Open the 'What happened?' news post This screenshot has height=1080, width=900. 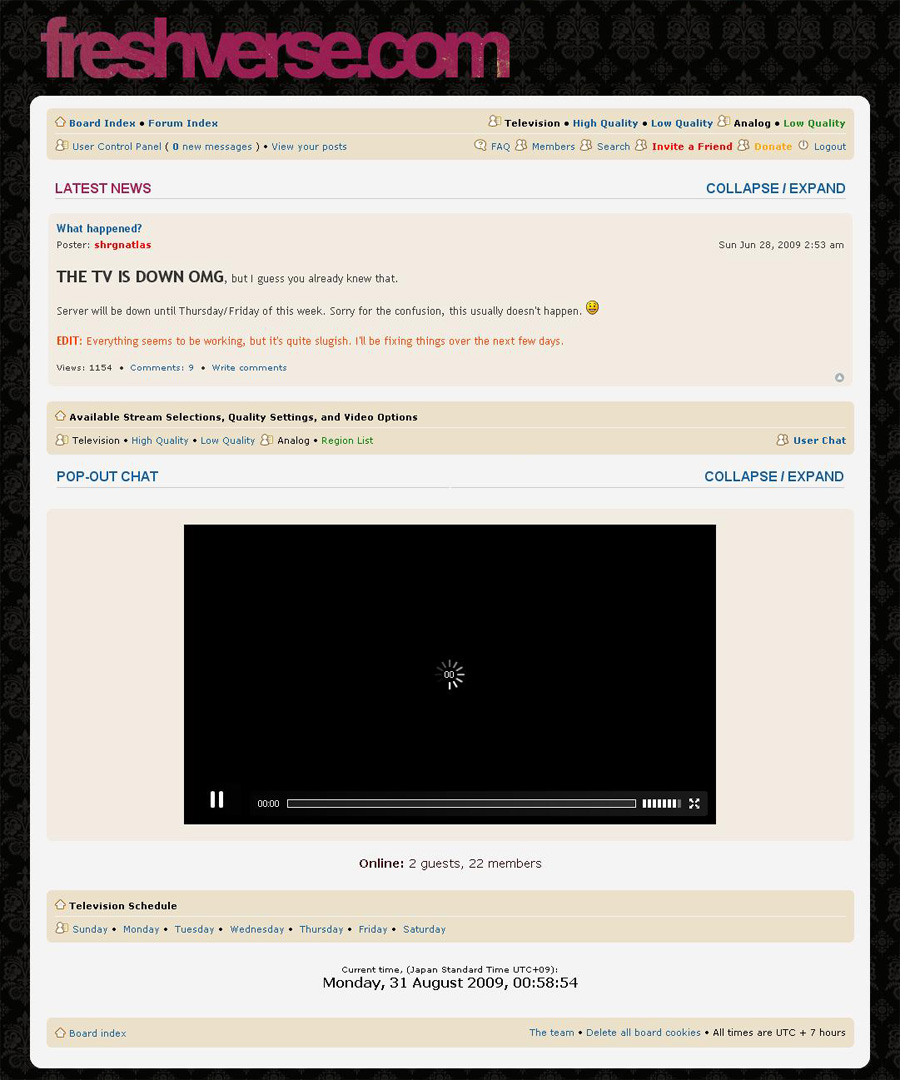99,228
